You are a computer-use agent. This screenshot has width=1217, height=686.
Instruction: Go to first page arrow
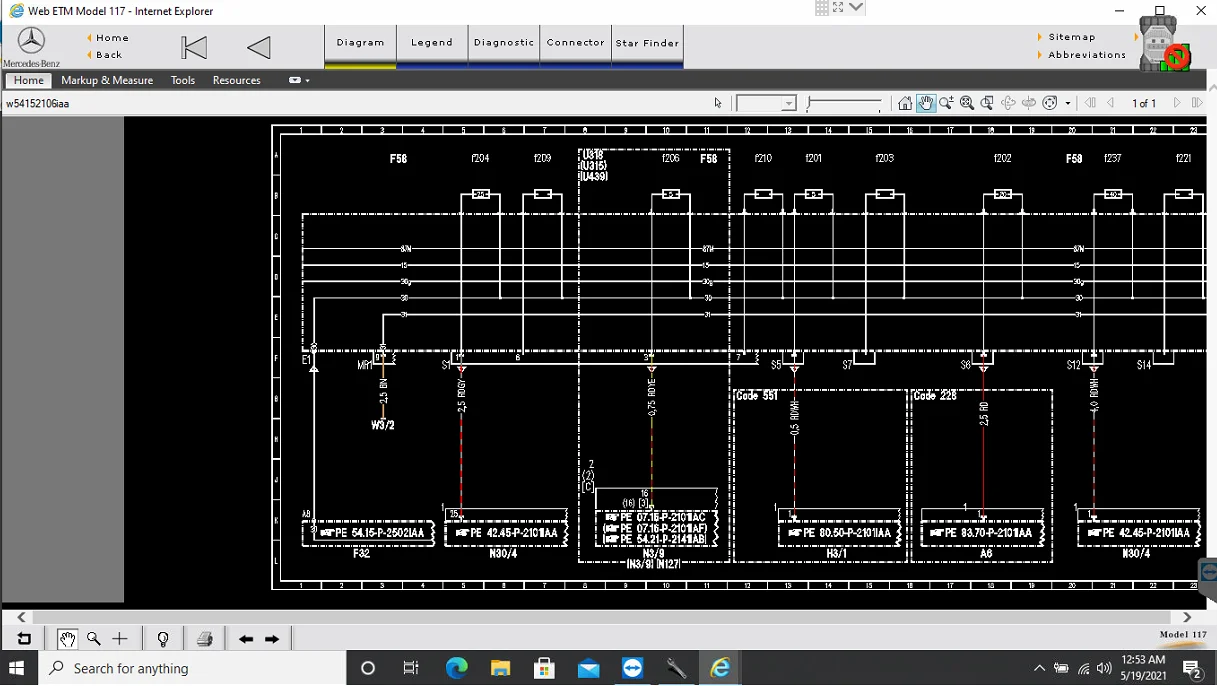point(1090,103)
